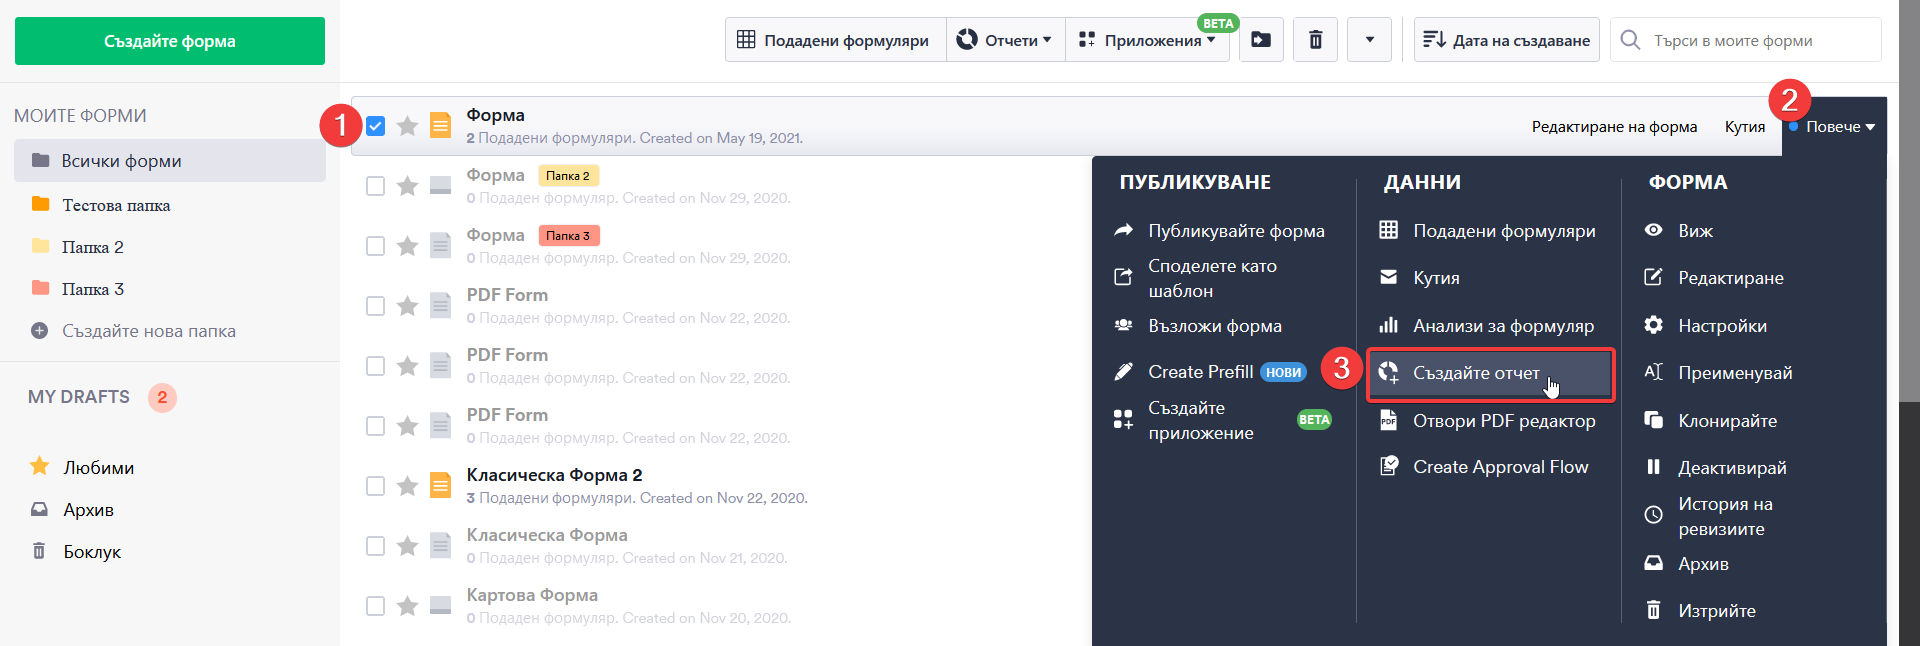Viewport: 1920px width, 646px height.
Task: Expand the Приложения dropdown in the toolbar
Action: point(1147,40)
